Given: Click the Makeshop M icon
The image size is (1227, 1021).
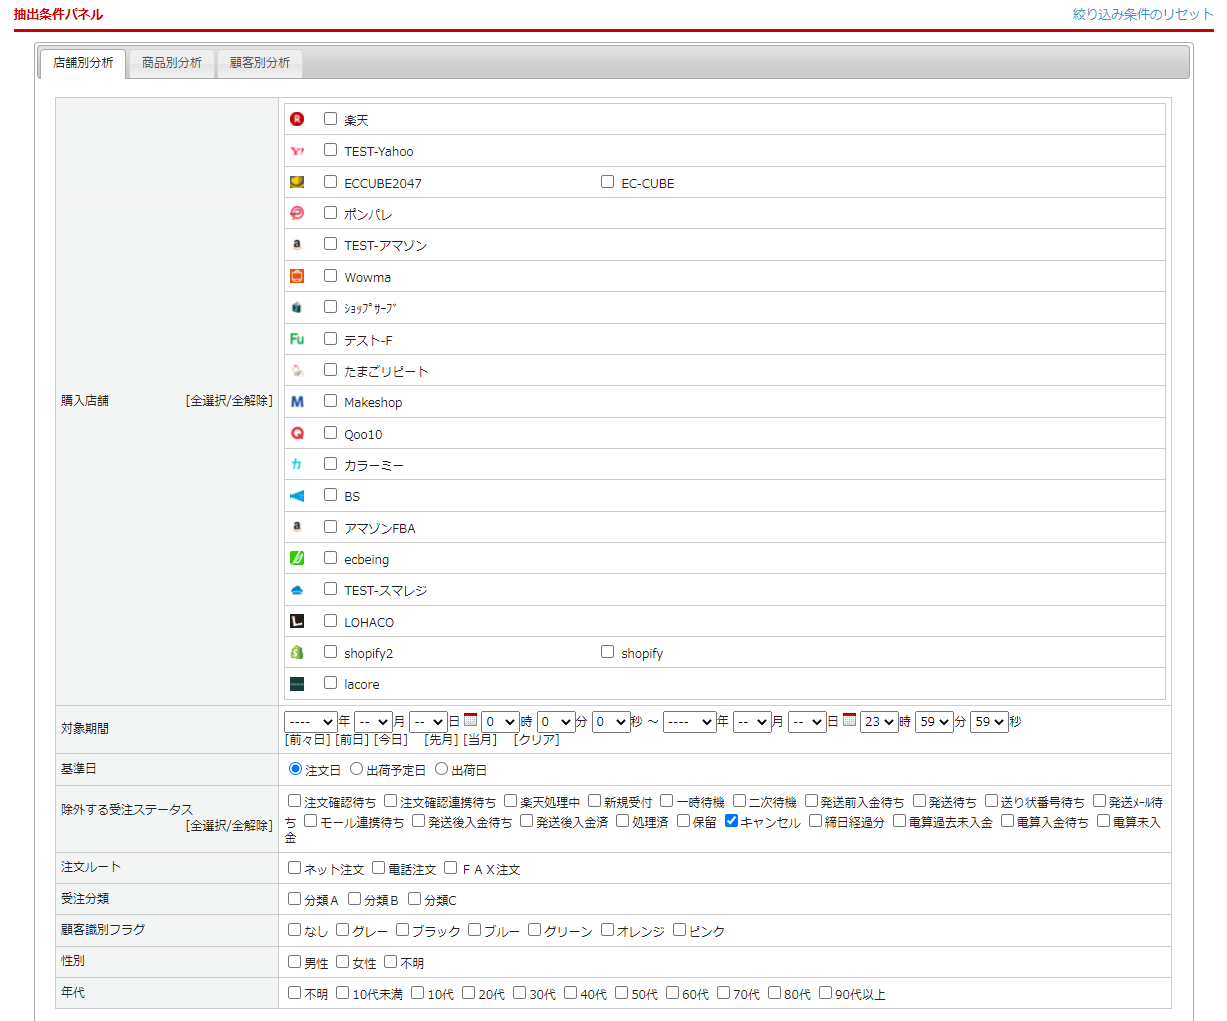Looking at the screenshot, I should point(297,402).
